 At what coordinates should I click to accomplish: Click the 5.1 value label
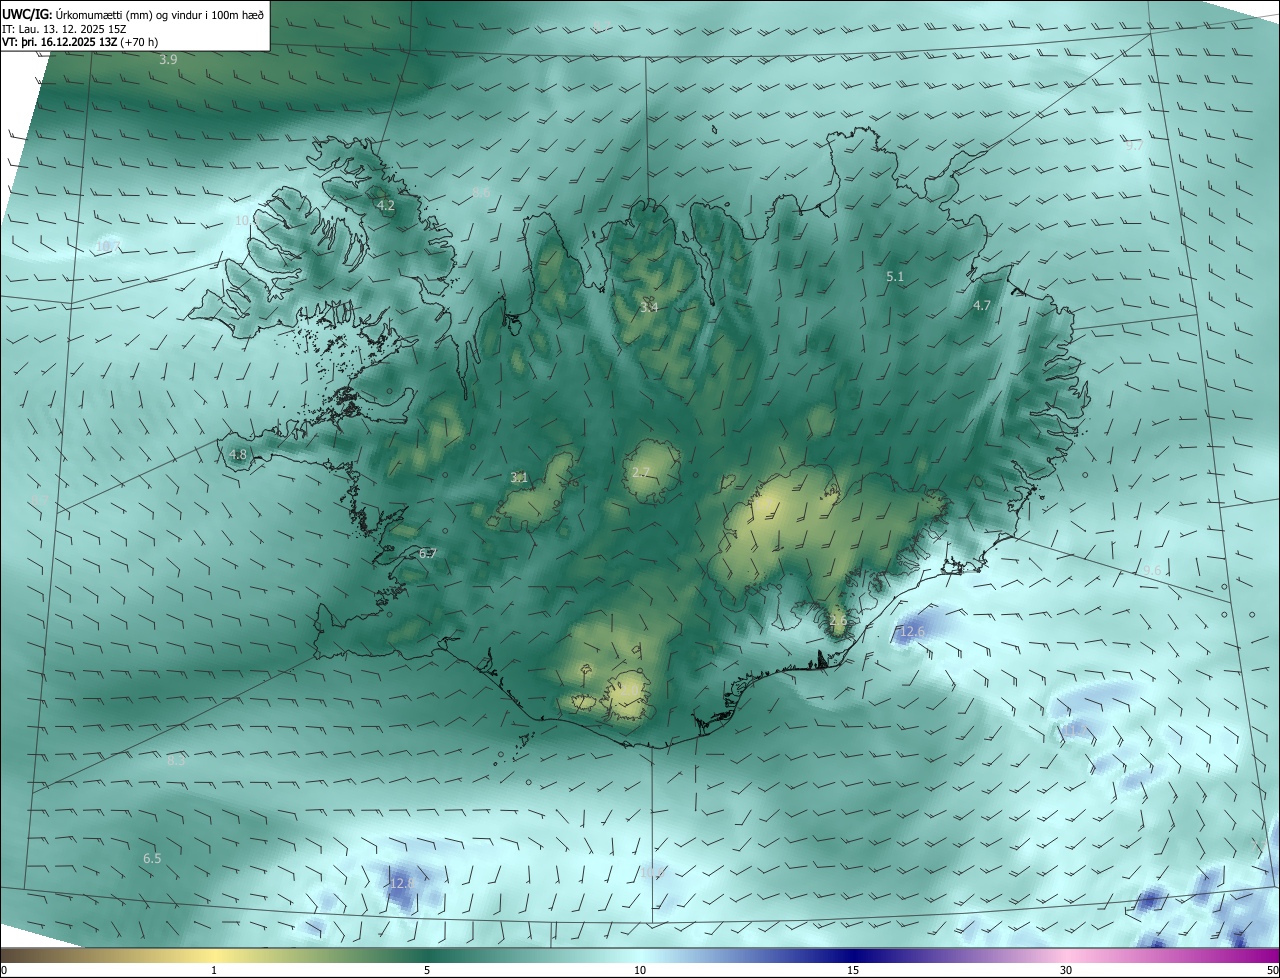(895, 276)
